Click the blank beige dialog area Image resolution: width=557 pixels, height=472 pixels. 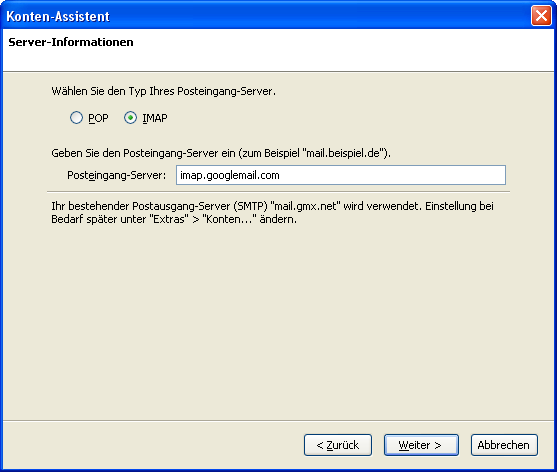278,320
